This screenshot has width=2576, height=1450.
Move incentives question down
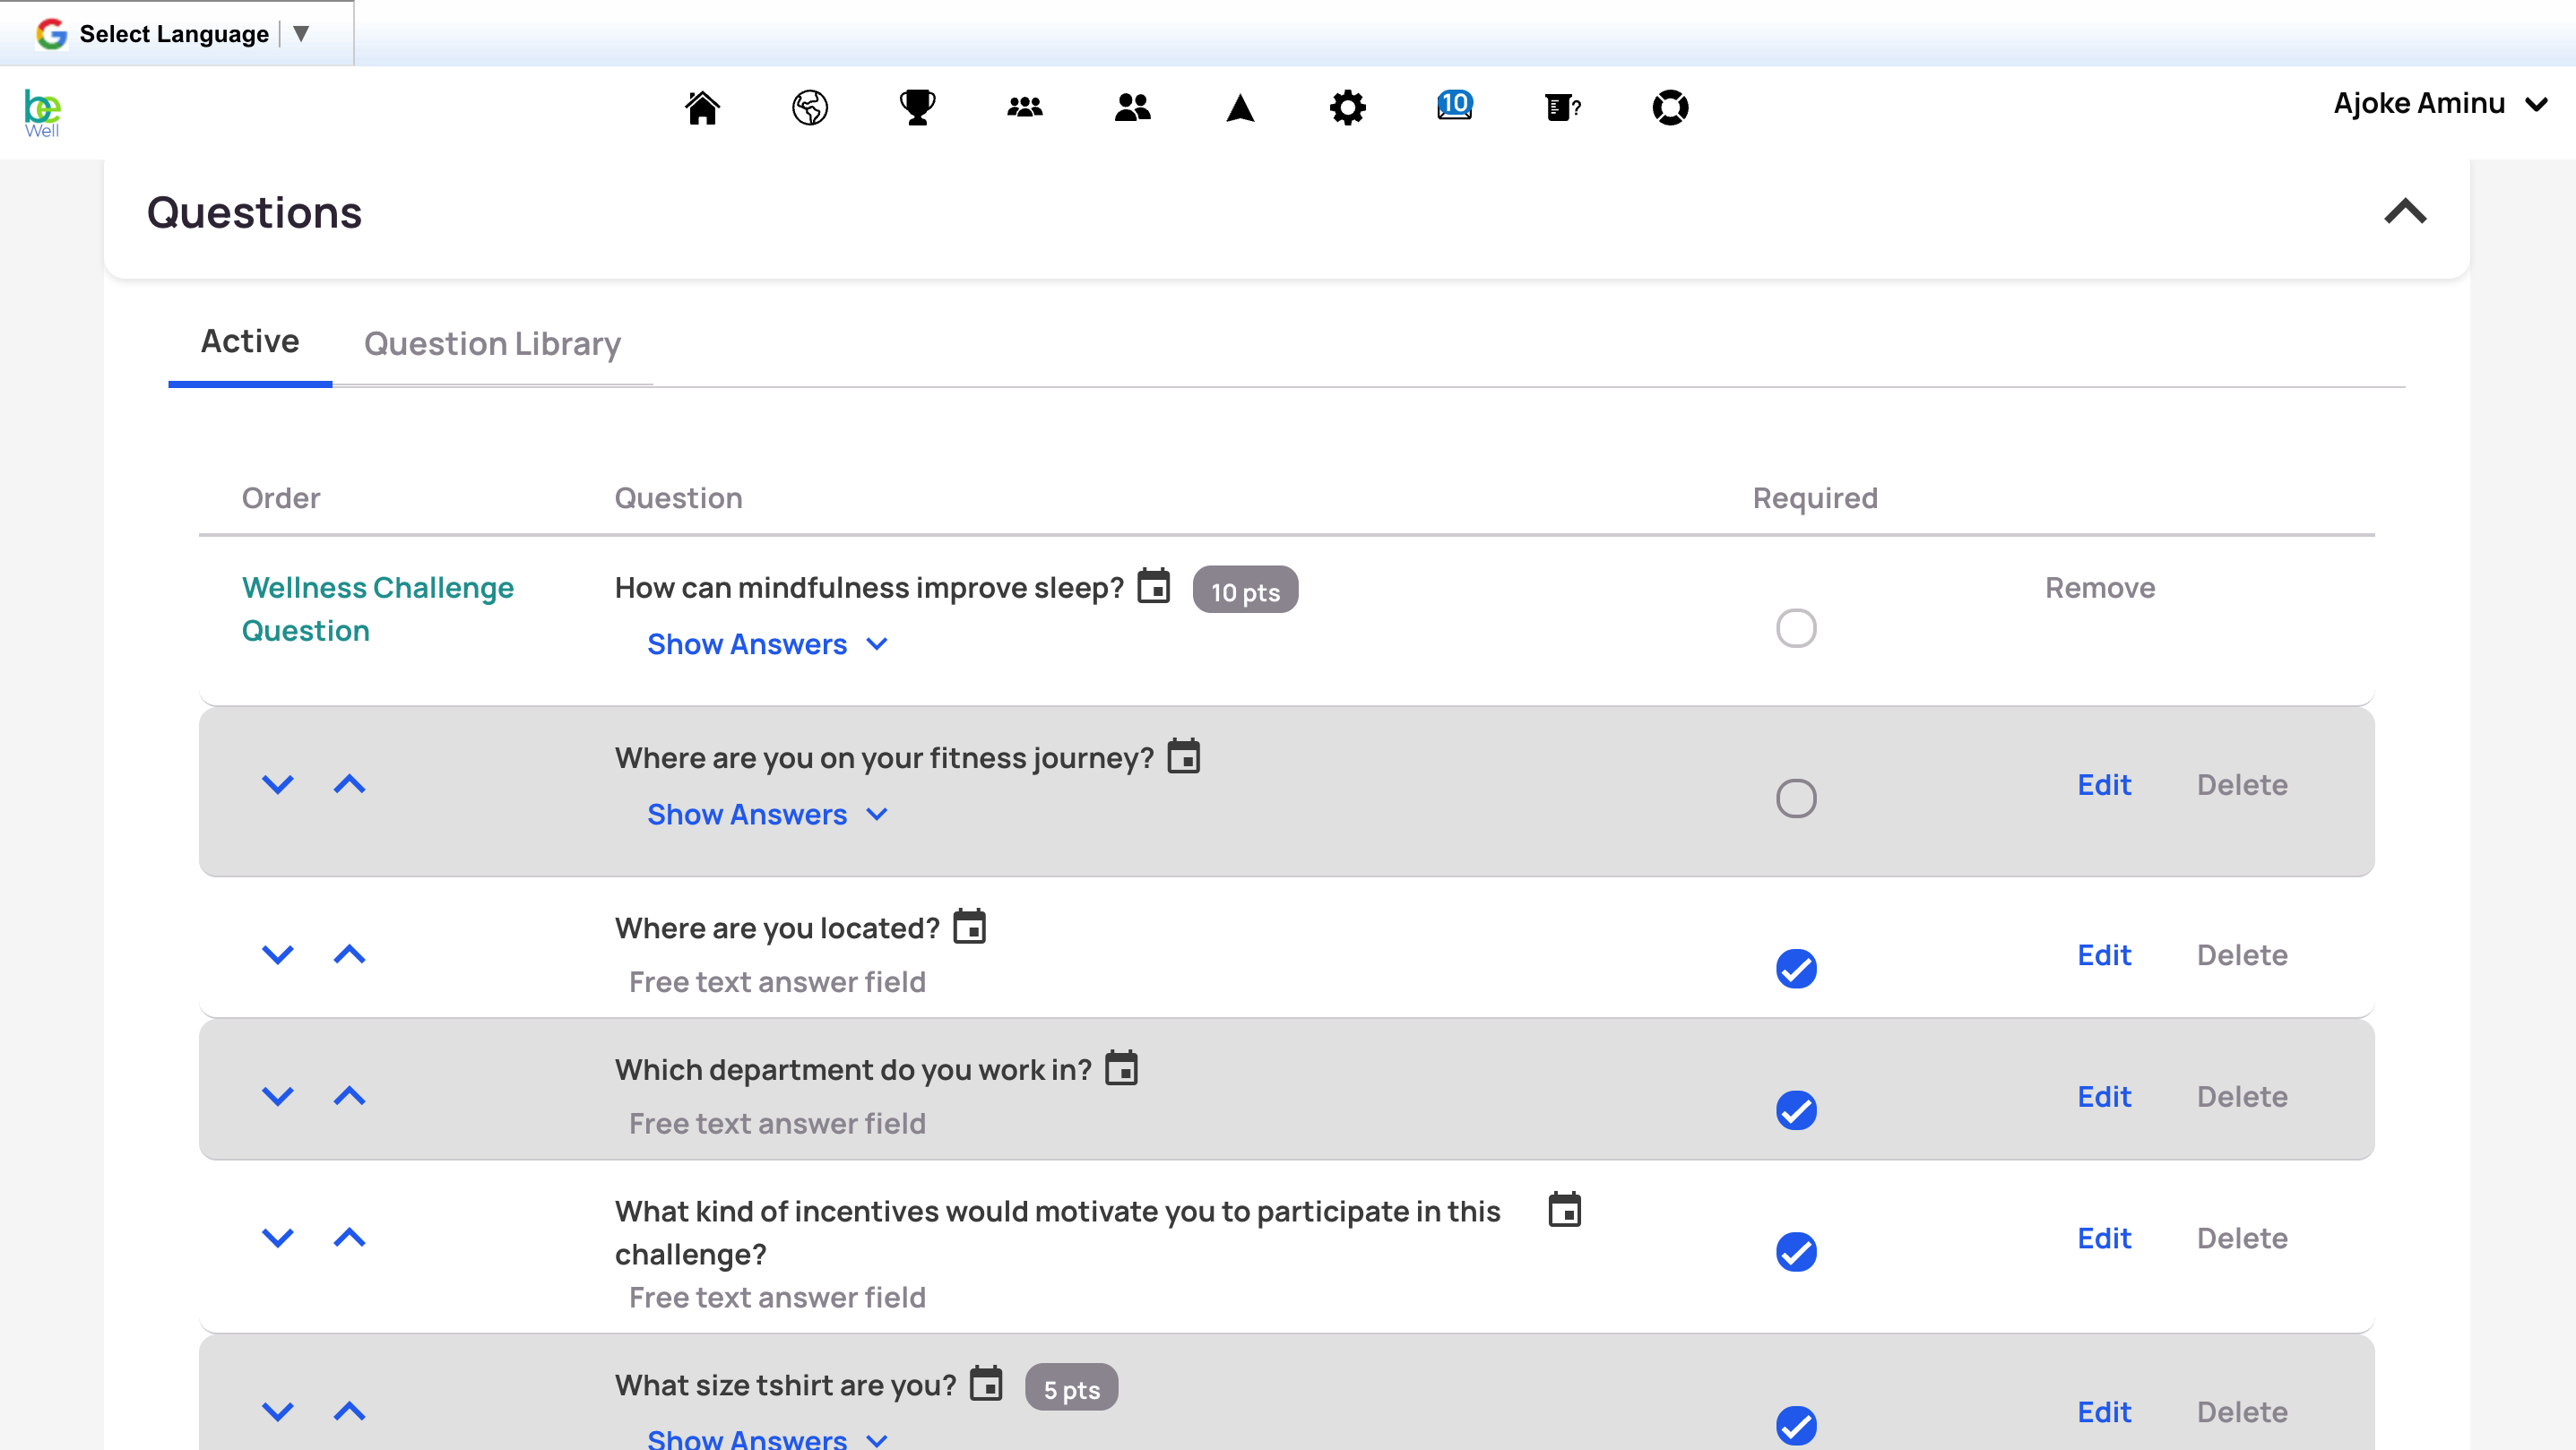277,1239
